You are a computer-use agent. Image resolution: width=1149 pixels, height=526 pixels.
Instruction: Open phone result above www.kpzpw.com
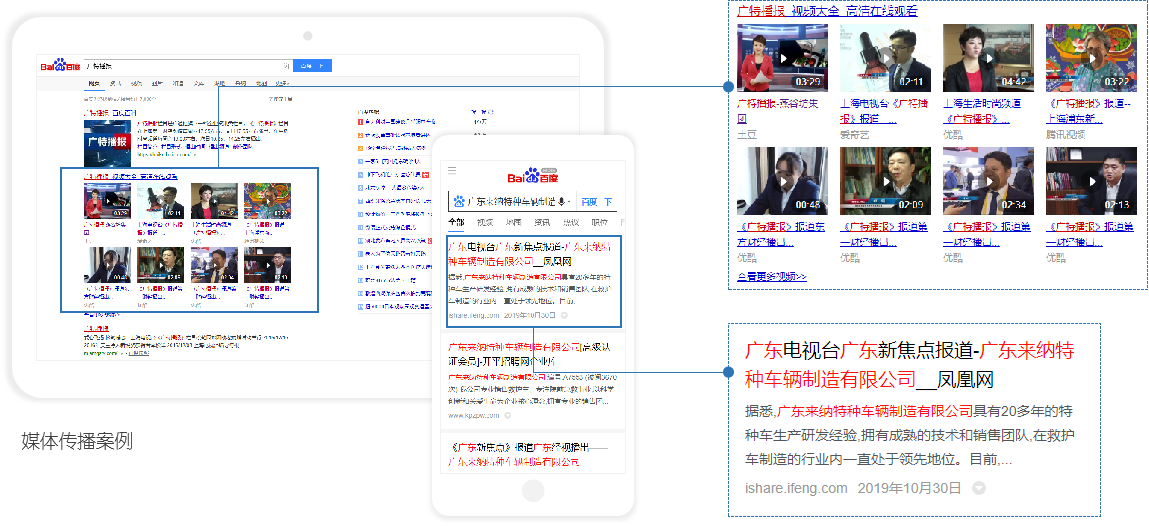[527, 354]
